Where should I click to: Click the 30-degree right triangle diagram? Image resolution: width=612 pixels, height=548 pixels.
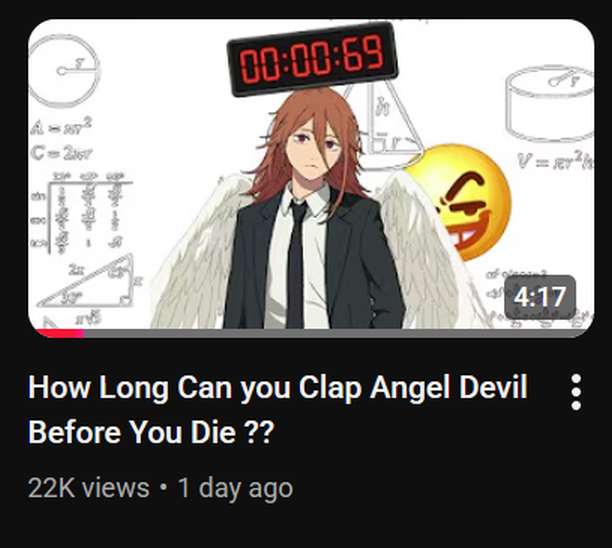tap(88, 282)
